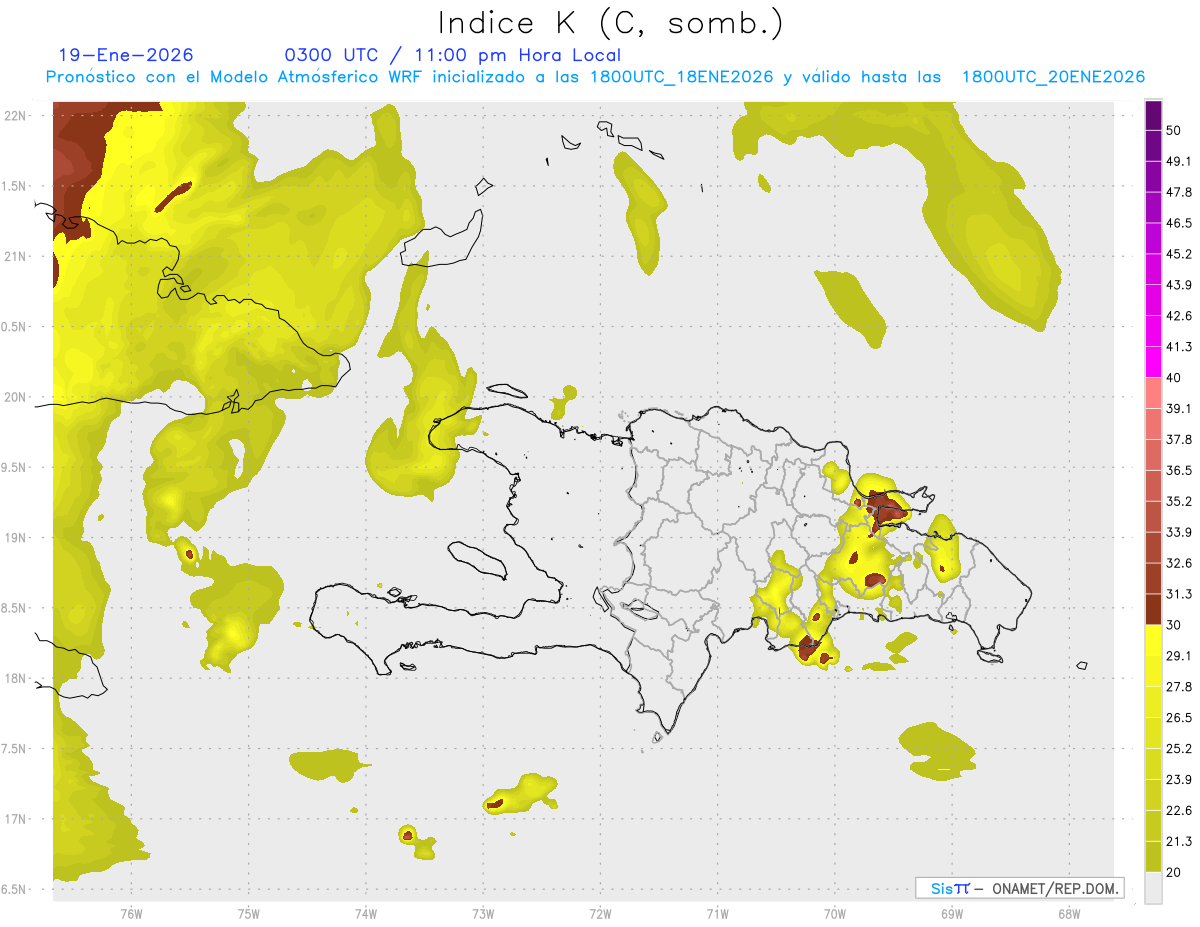
Task: Click the colorbar value '43.9'
Action: pyautogui.click(x=1179, y=285)
